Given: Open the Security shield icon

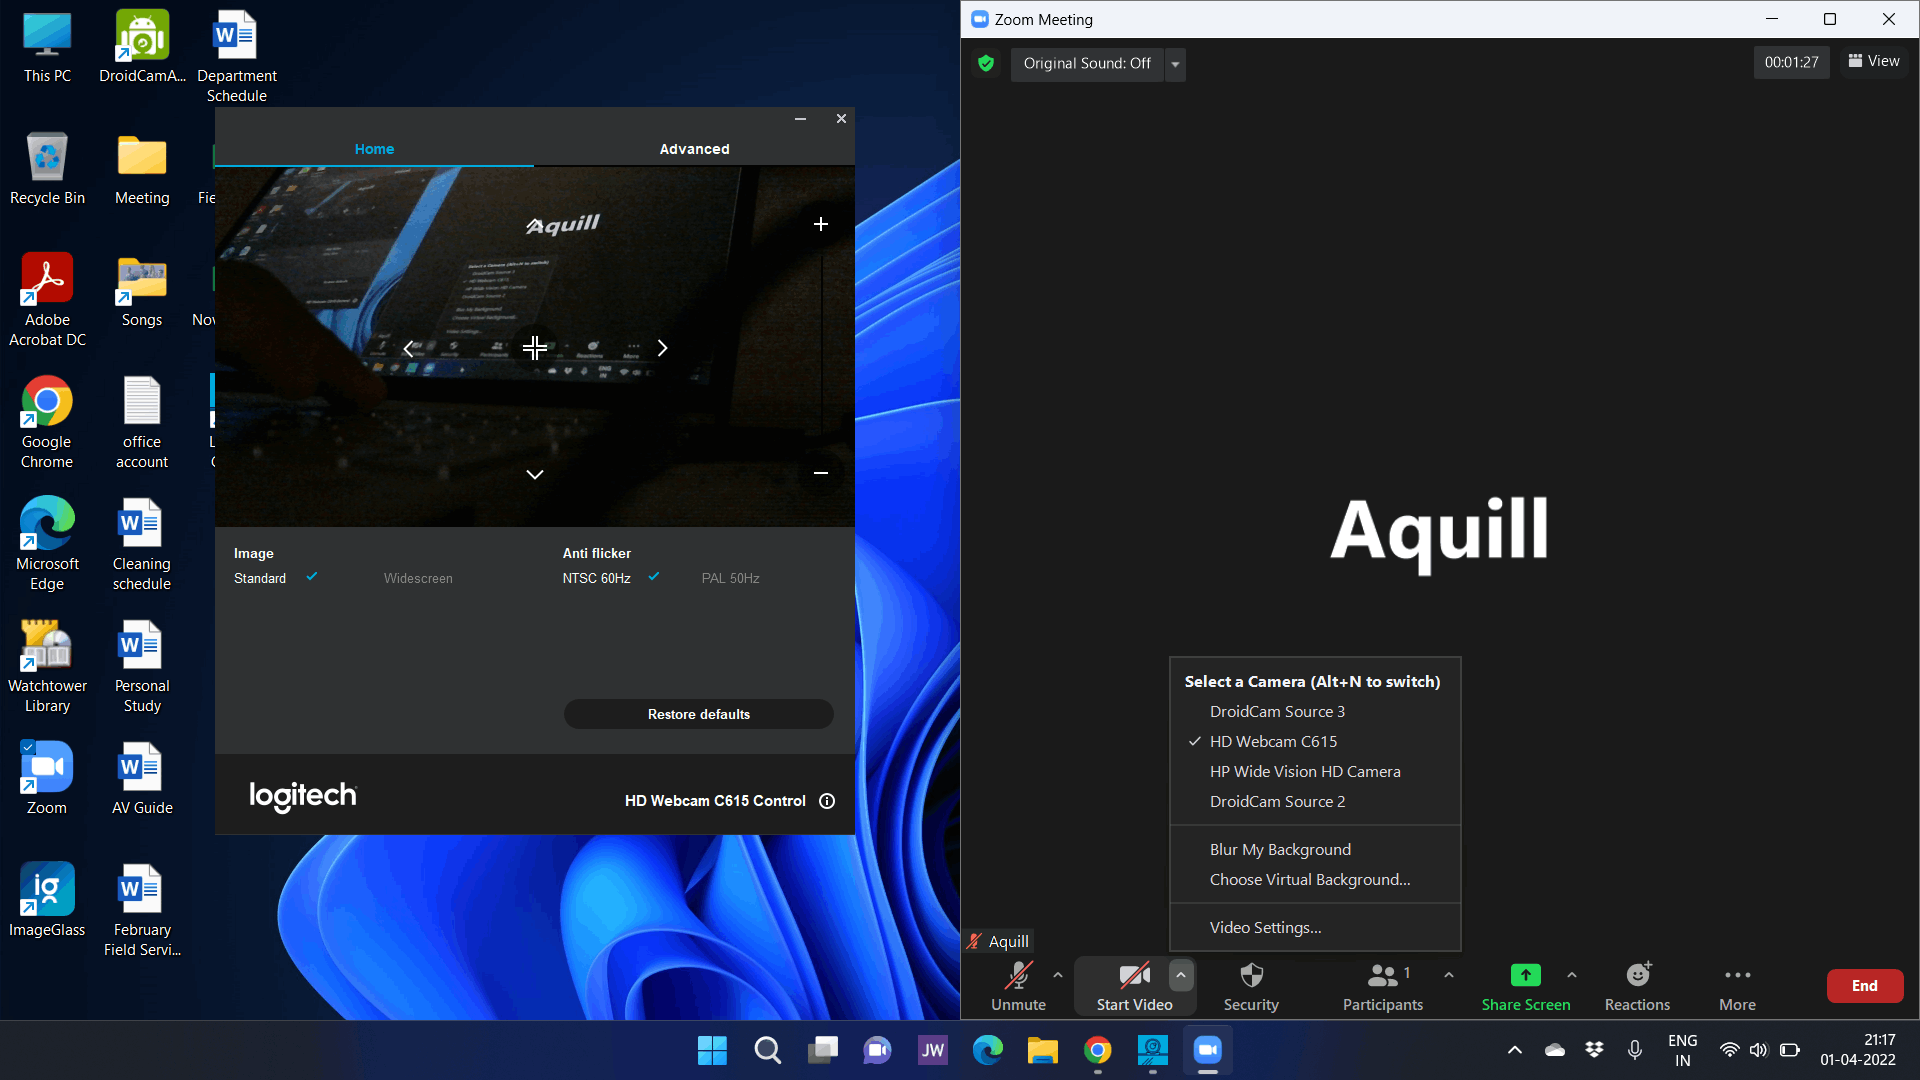Looking at the screenshot, I should click(1251, 976).
